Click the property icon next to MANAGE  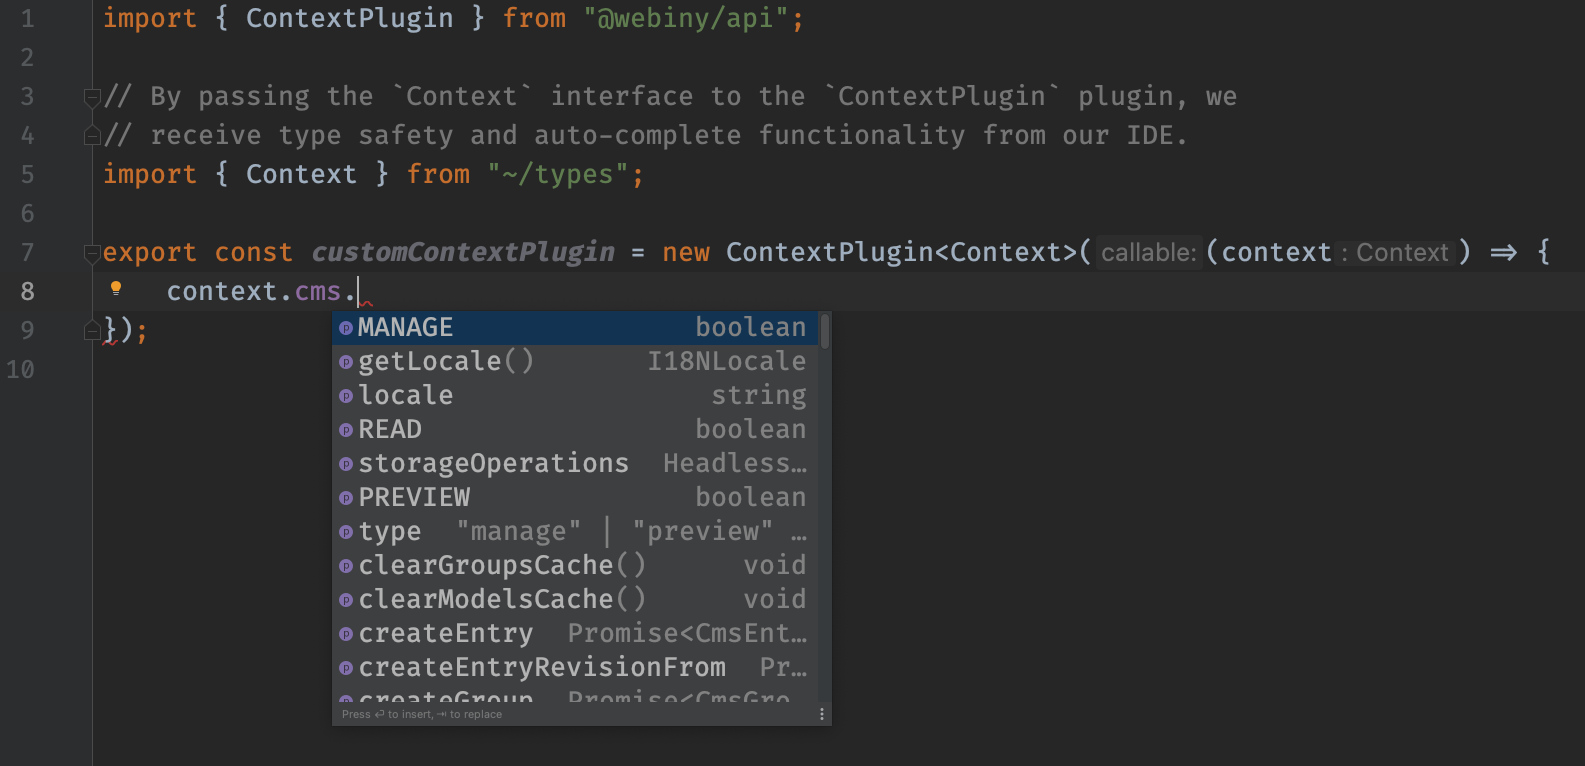point(345,327)
